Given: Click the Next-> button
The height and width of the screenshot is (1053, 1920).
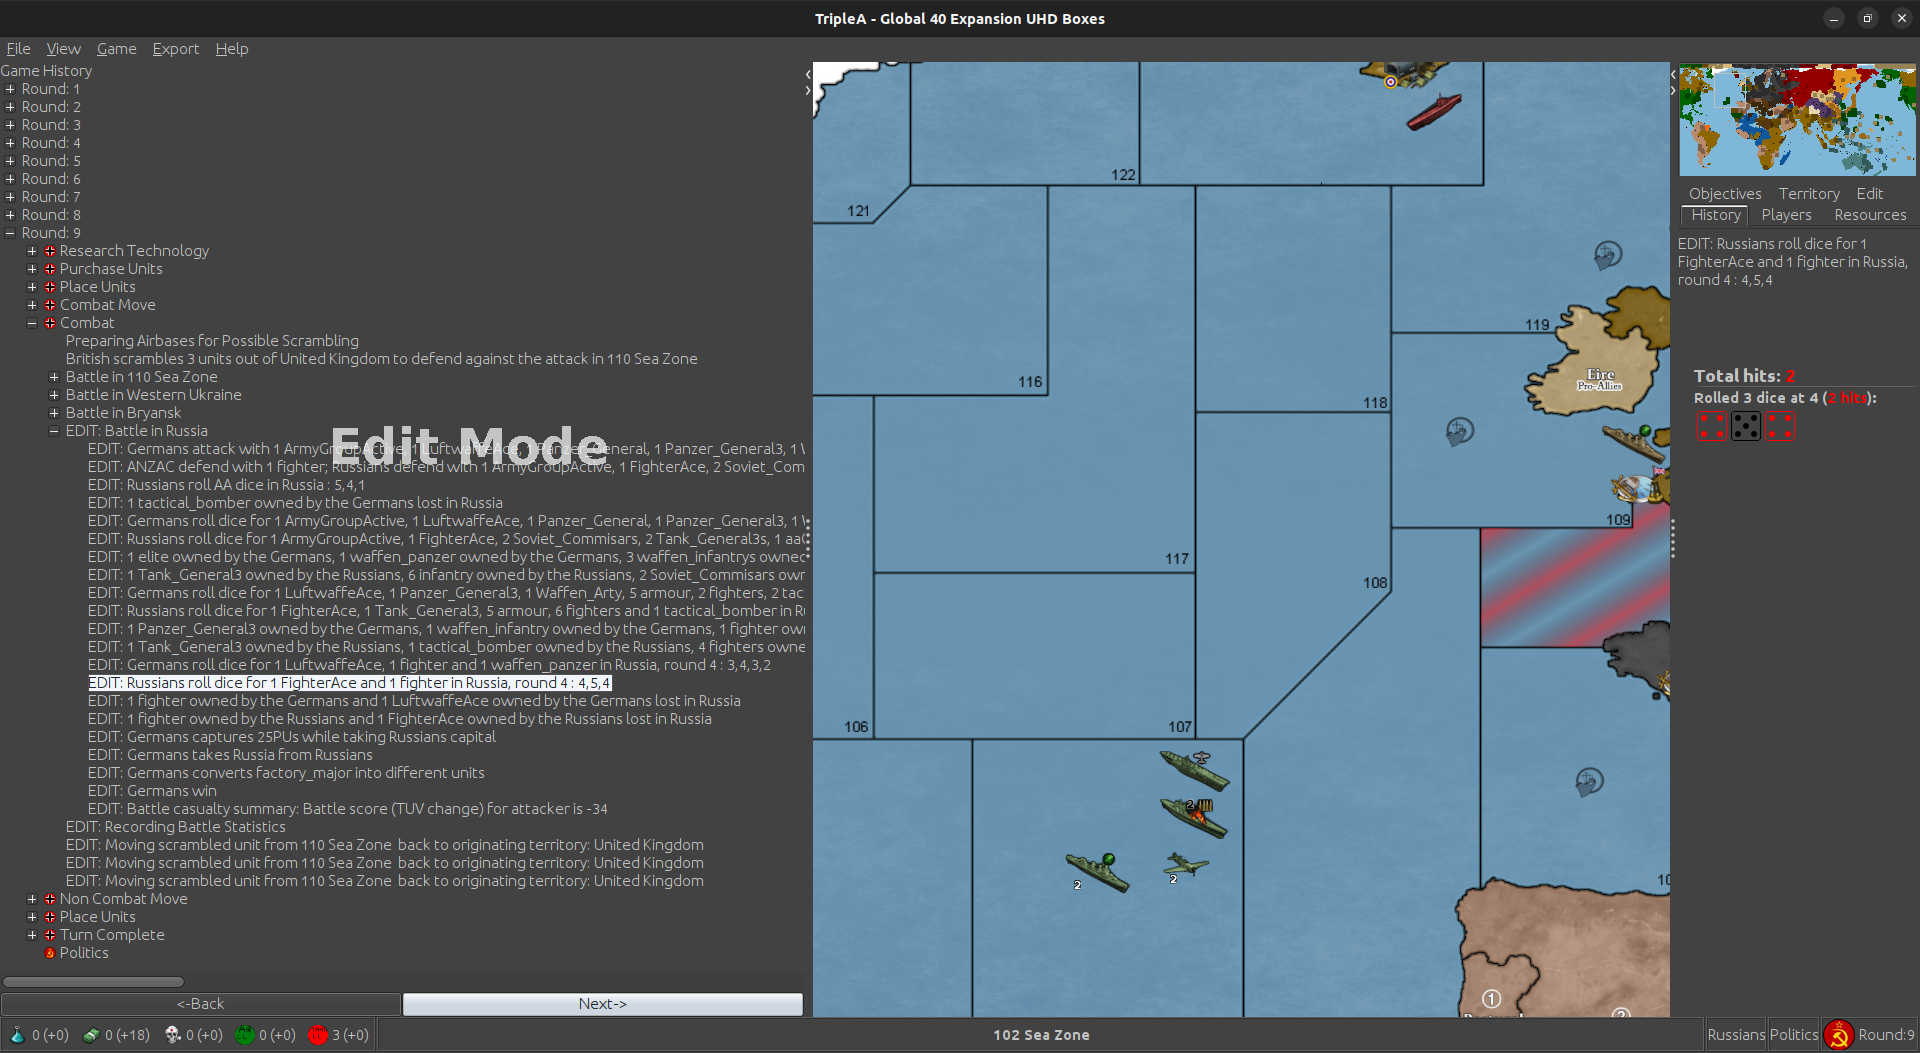Looking at the screenshot, I should (x=602, y=1004).
